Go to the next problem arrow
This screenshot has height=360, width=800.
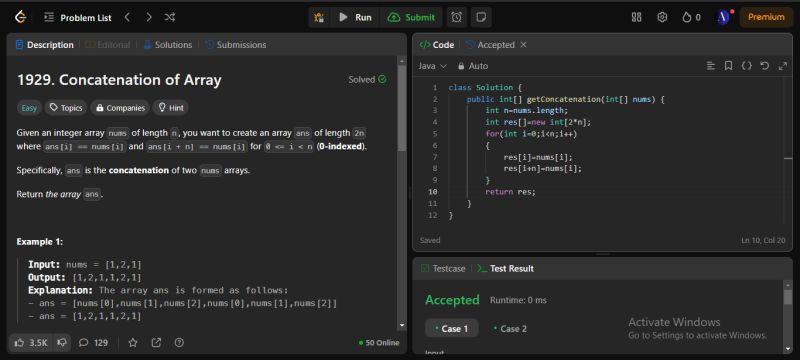coord(148,17)
